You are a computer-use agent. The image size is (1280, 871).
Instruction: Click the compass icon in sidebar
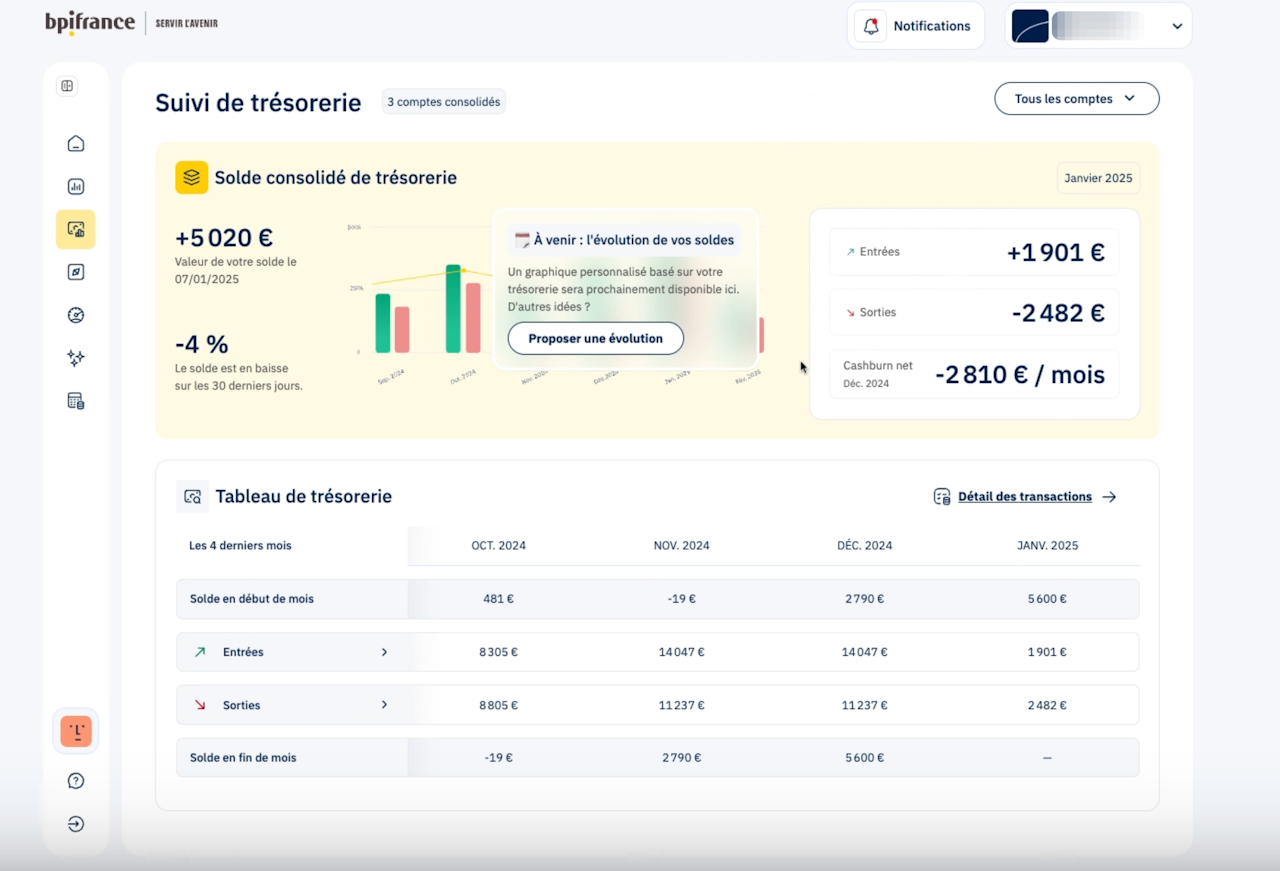click(x=75, y=272)
